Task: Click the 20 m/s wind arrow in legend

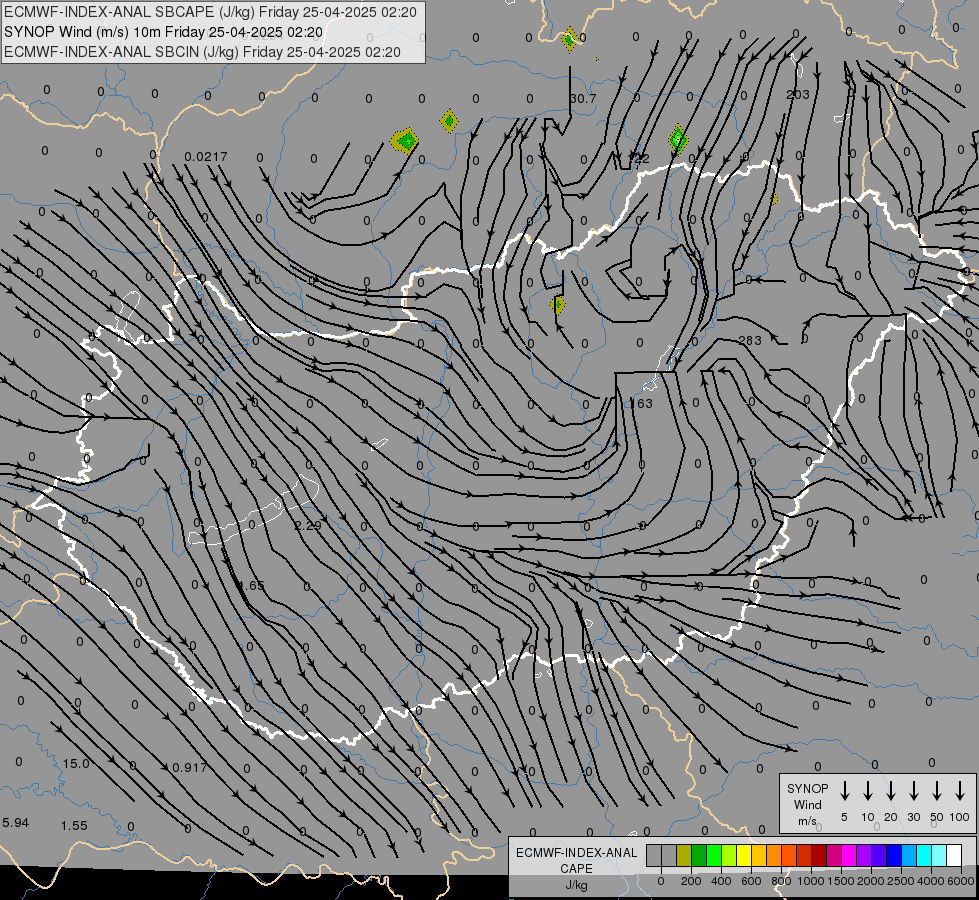Action: click(891, 791)
